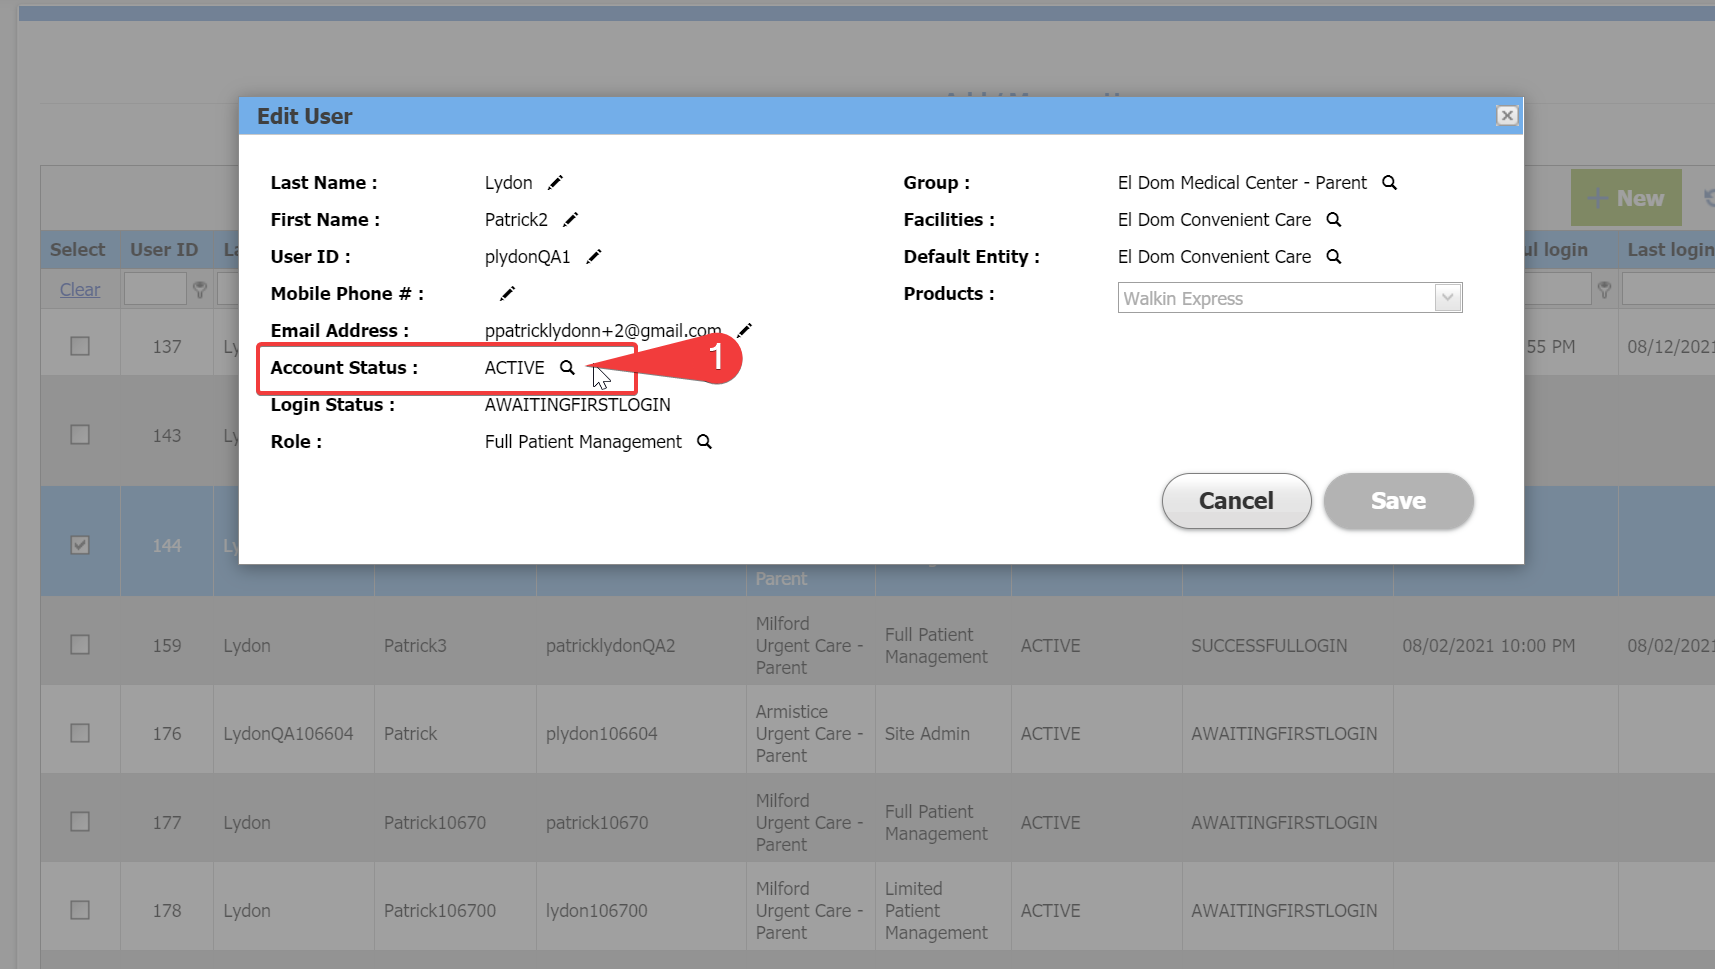This screenshot has width=1715, height=969.
Task: Select checkbox for user 176
Action: 80,733
